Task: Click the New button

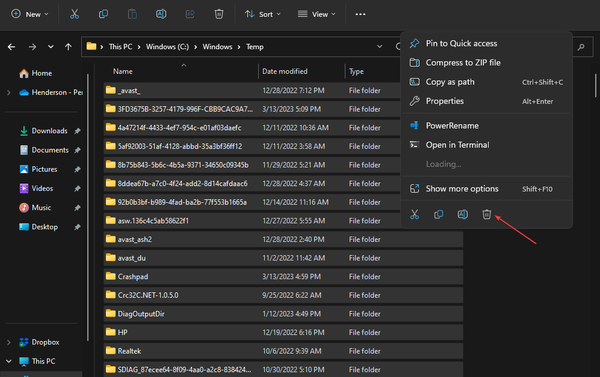Action: [x=30, y=14]
